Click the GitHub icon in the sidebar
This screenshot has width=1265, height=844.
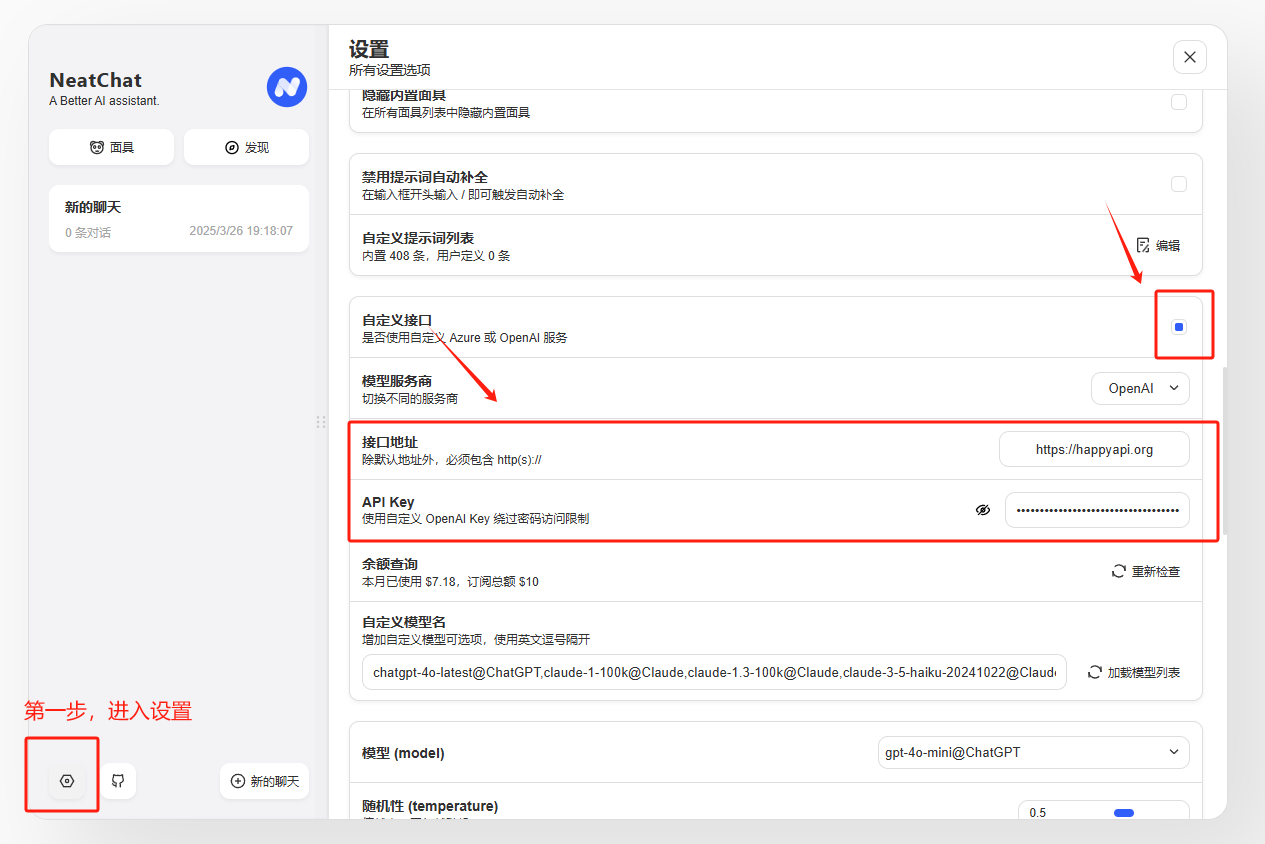pyautogui.click(x=118, y=781)
